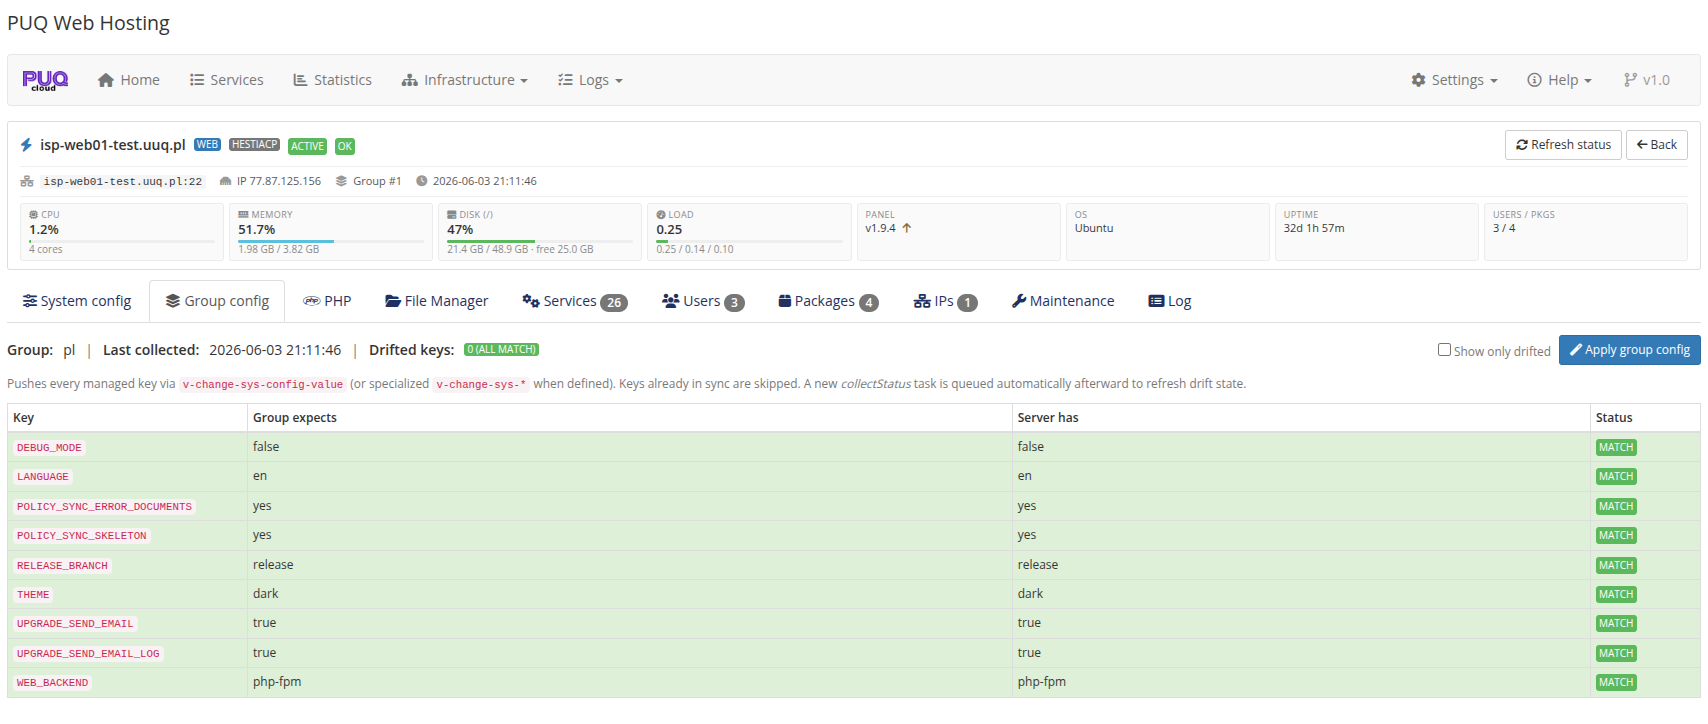Expand the Infrastructure dropdown menu

[x=465, y=80]
